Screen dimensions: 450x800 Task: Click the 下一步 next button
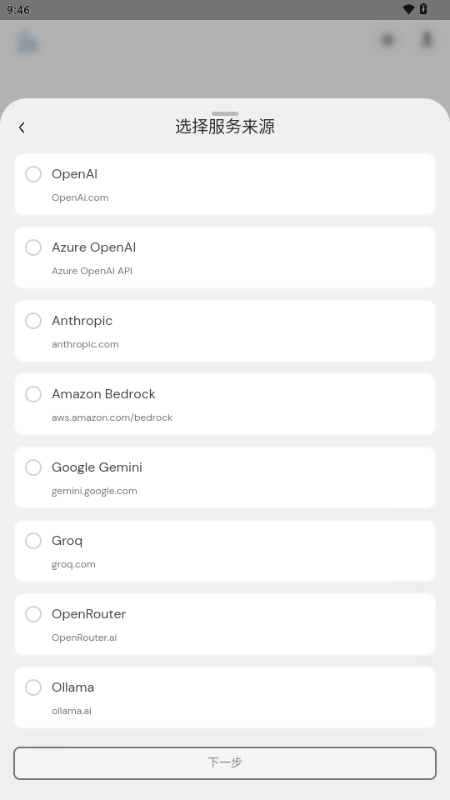[225, 763]
